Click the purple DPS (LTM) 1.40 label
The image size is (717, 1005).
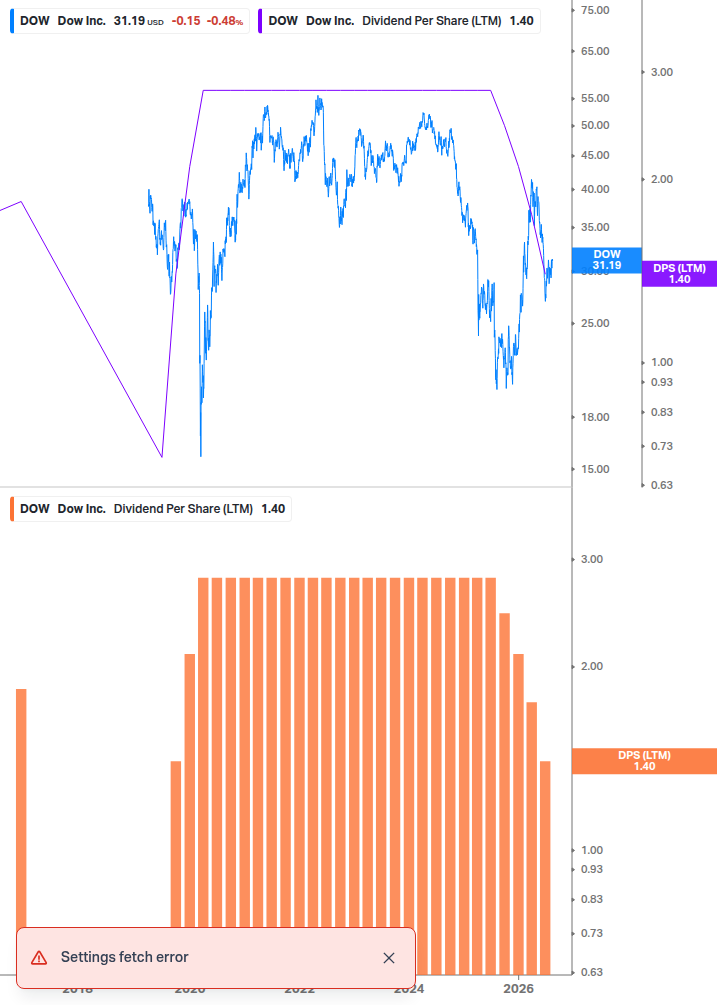coord(679,274)
